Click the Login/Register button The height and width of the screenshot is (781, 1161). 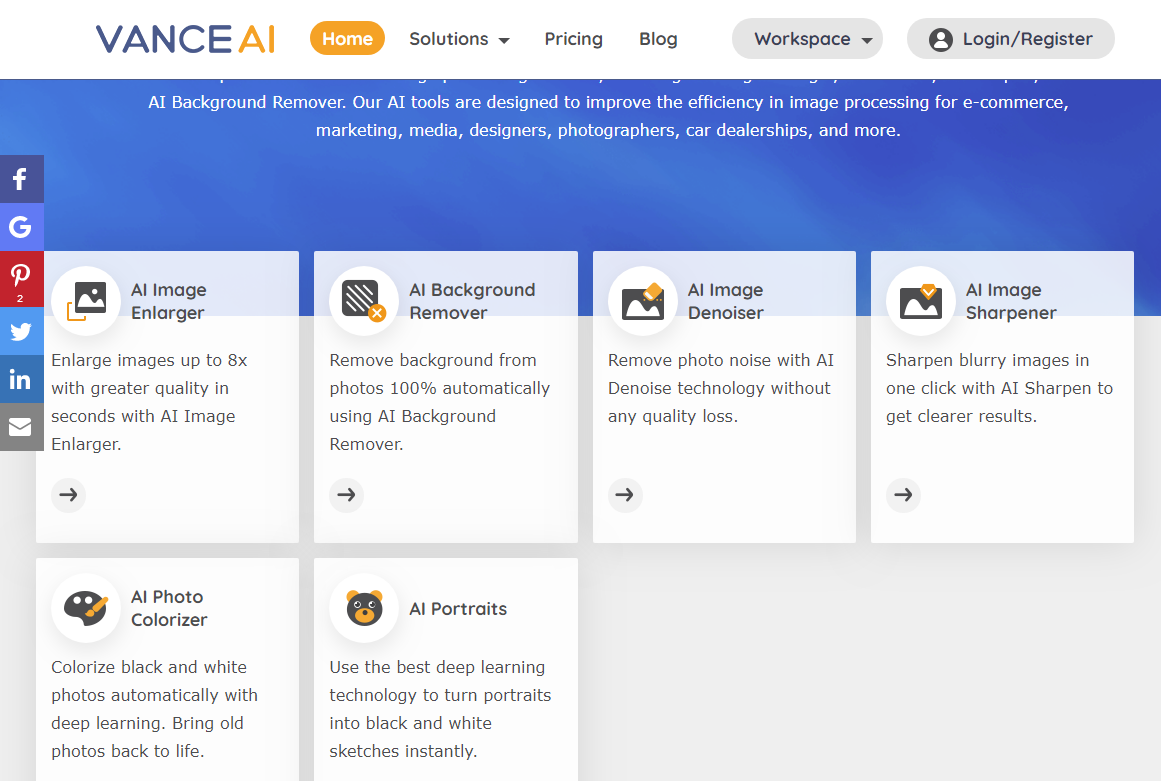pos(1011,38)
